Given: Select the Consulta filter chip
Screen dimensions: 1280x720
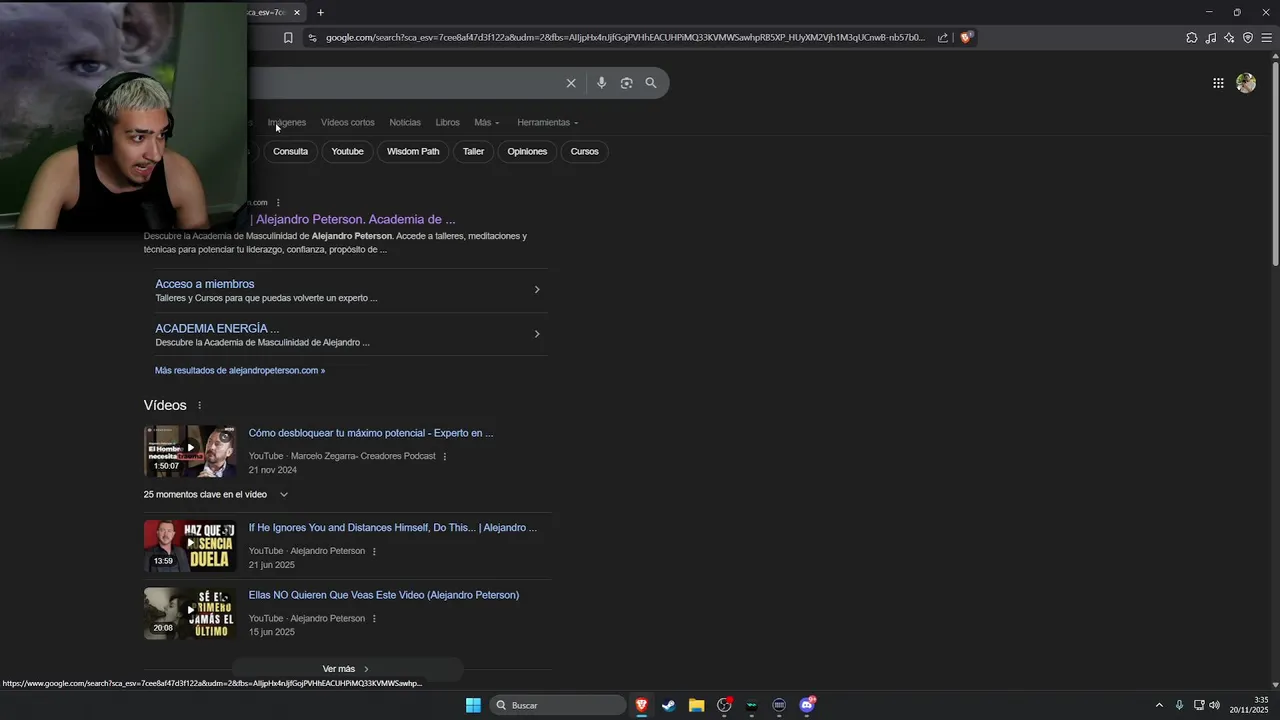Looking at the screenshot, I should (290, 151).
